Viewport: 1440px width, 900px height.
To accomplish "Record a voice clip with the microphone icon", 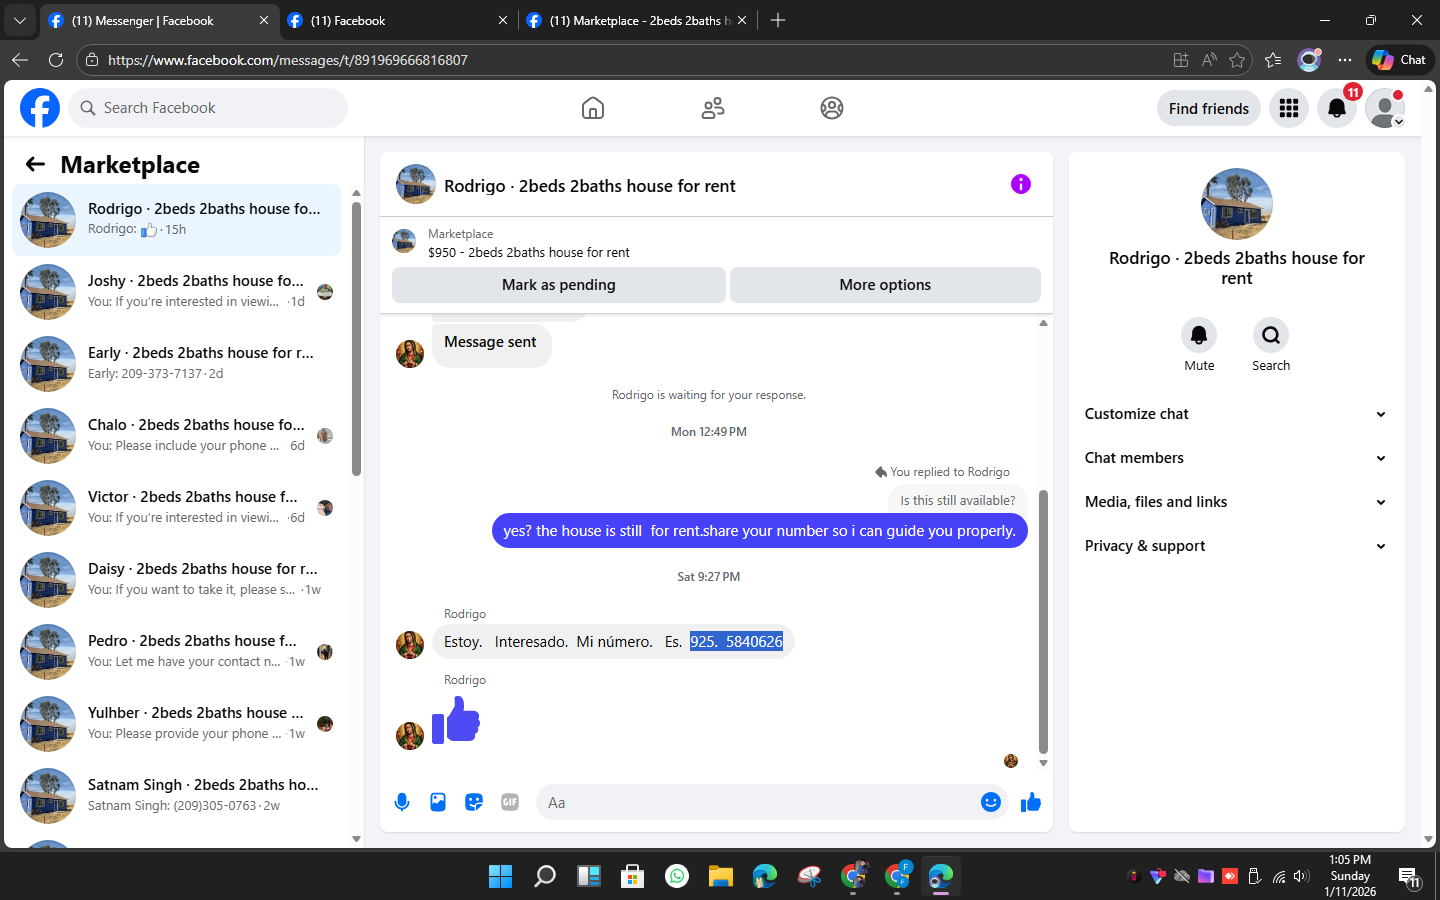I will pos(402,802).
